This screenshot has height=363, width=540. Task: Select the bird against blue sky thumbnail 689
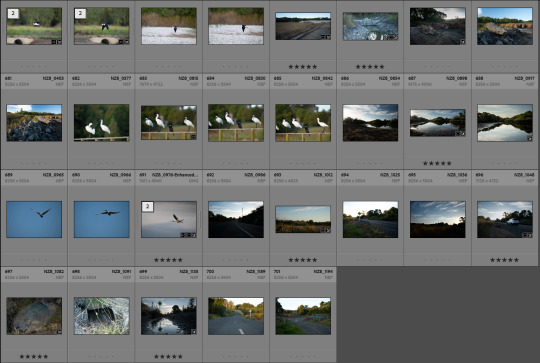tap(34, 219)
